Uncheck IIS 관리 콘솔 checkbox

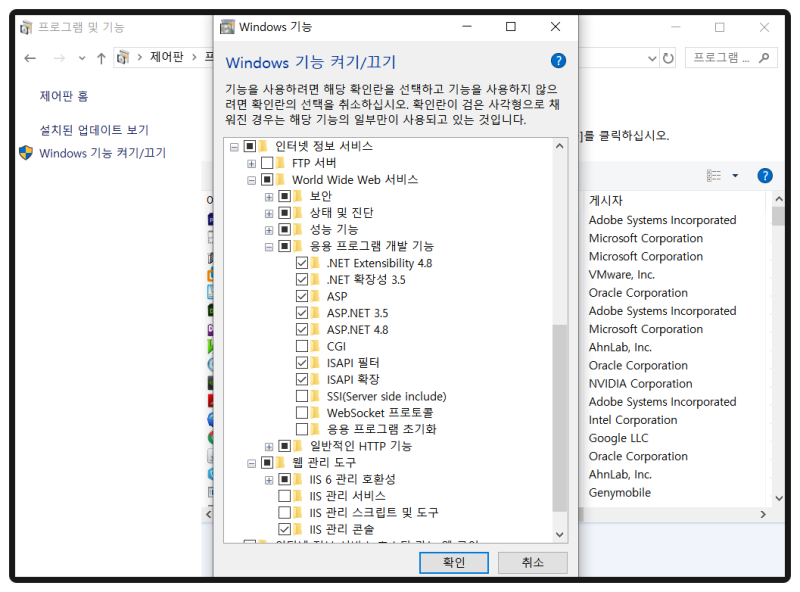click(284, 529)
